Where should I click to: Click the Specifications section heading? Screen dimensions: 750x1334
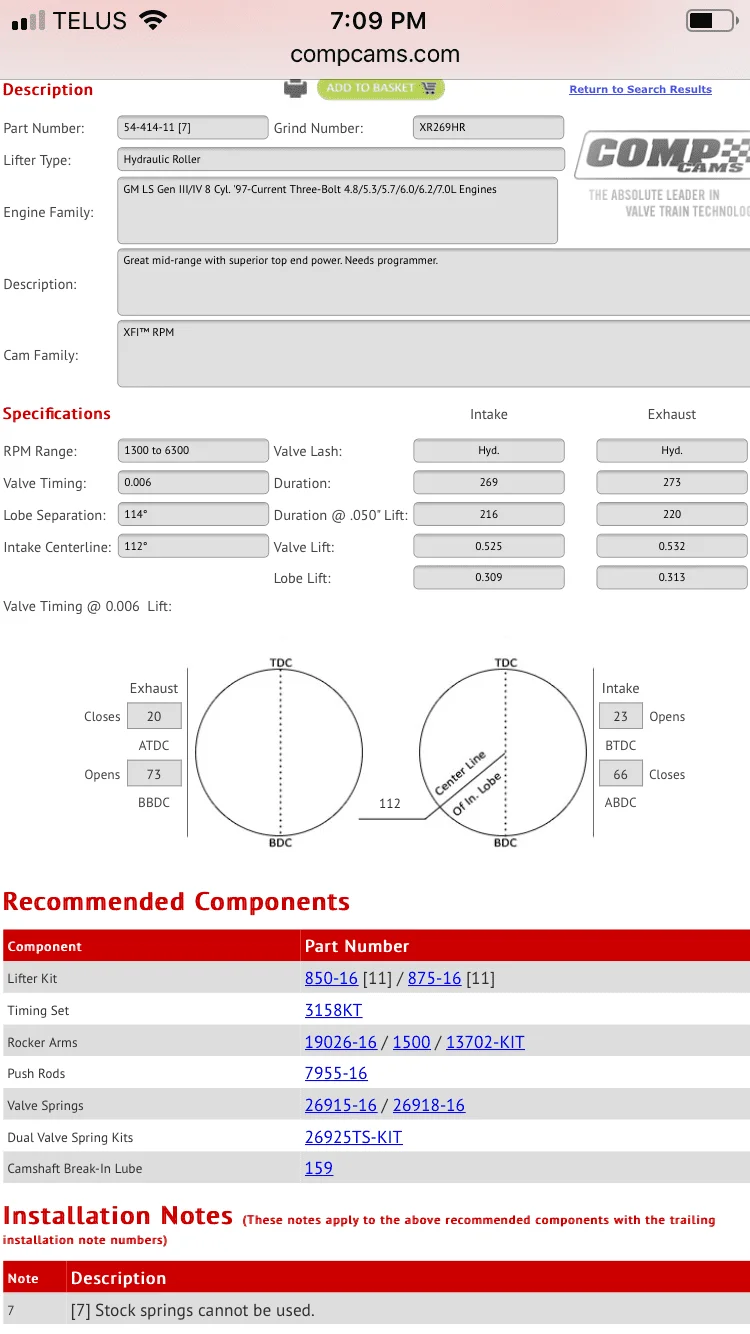click(x=57, y=414)
